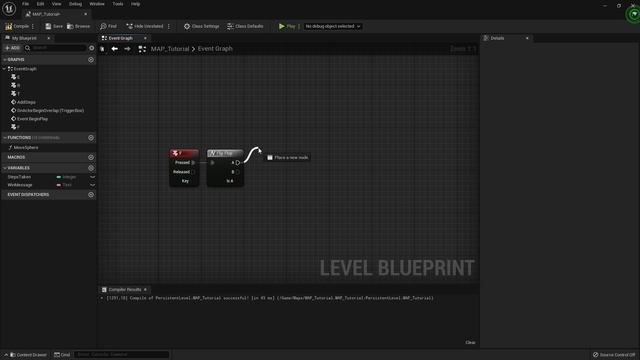This screenshot has width=640, height=360.
Task: Open the Help menu
Action: pos(136,4)
